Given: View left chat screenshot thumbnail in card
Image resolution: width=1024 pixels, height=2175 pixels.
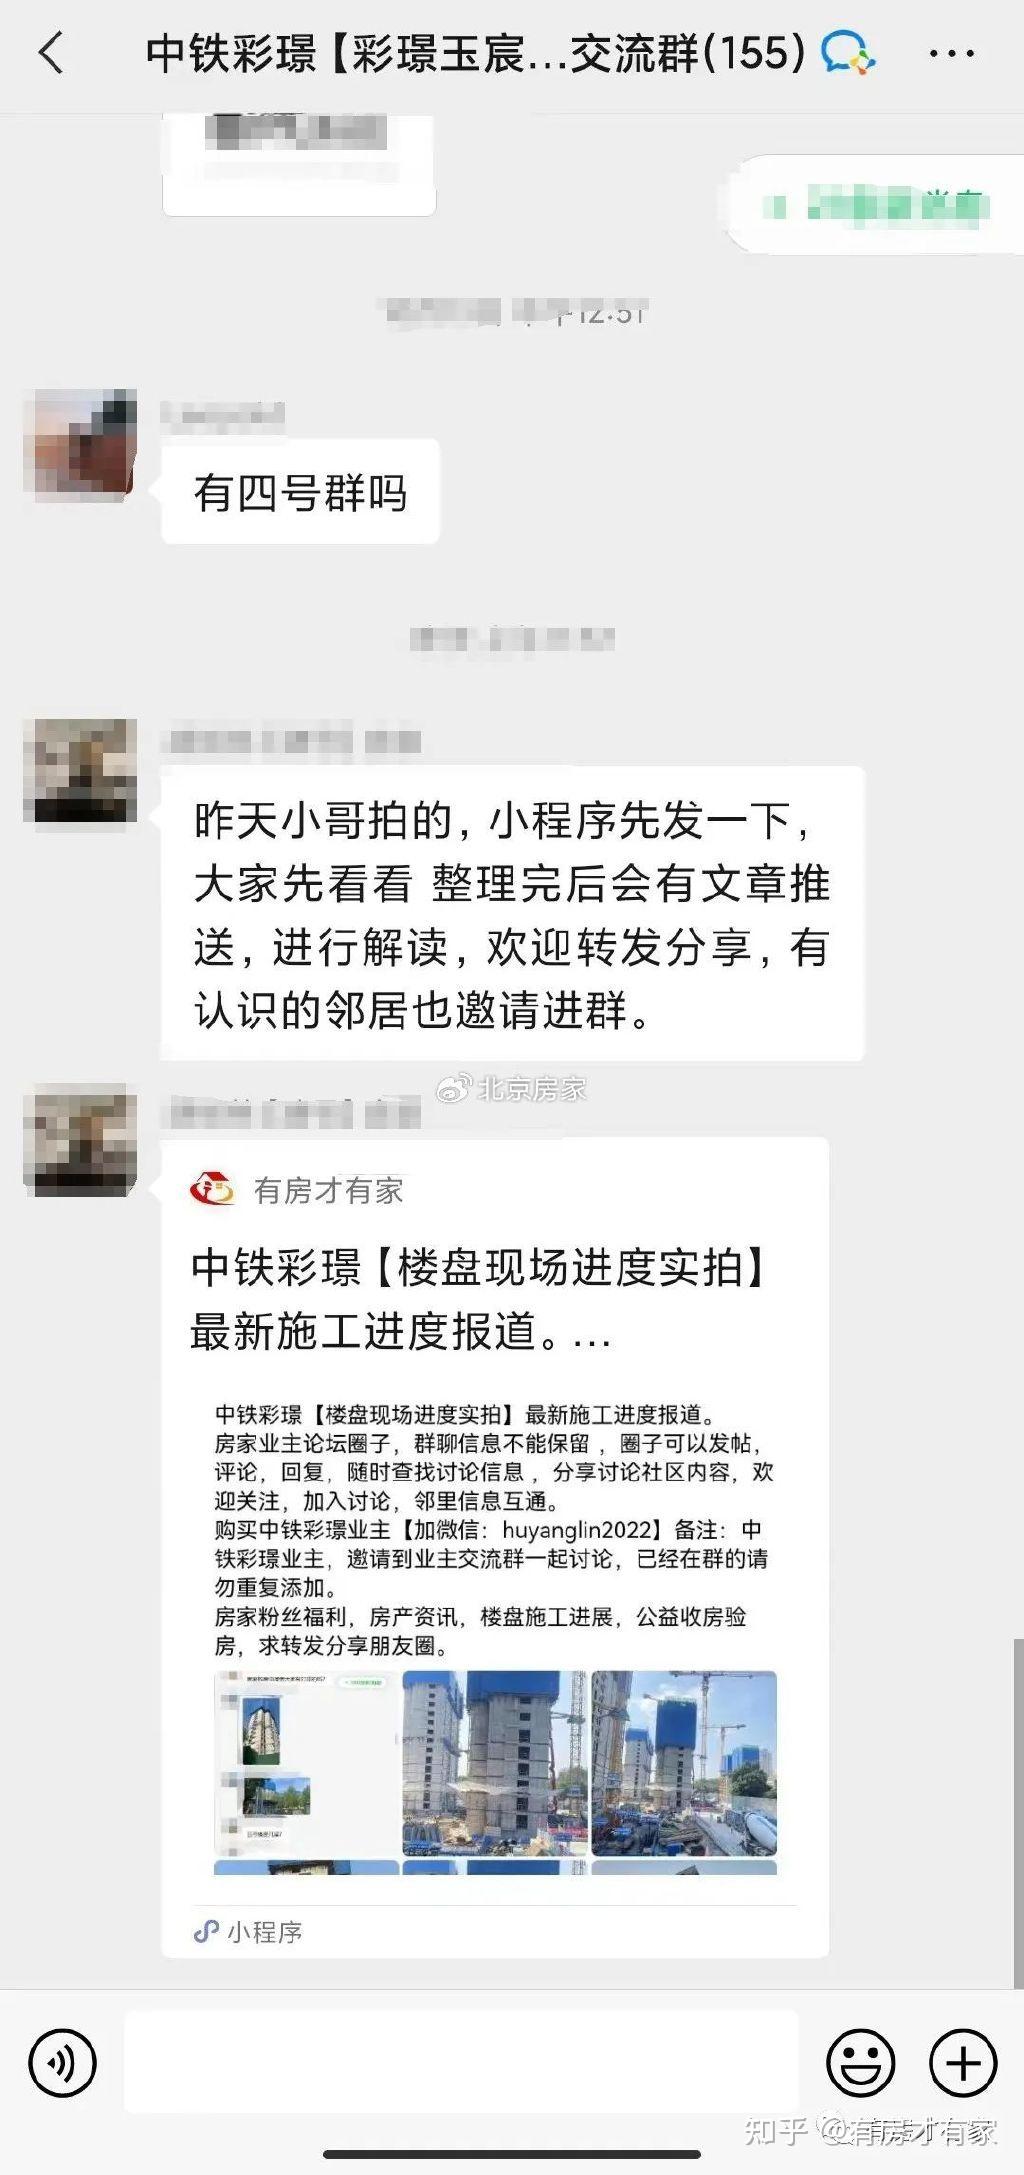Looking at the screenshot, I should tap(306, 1762).
